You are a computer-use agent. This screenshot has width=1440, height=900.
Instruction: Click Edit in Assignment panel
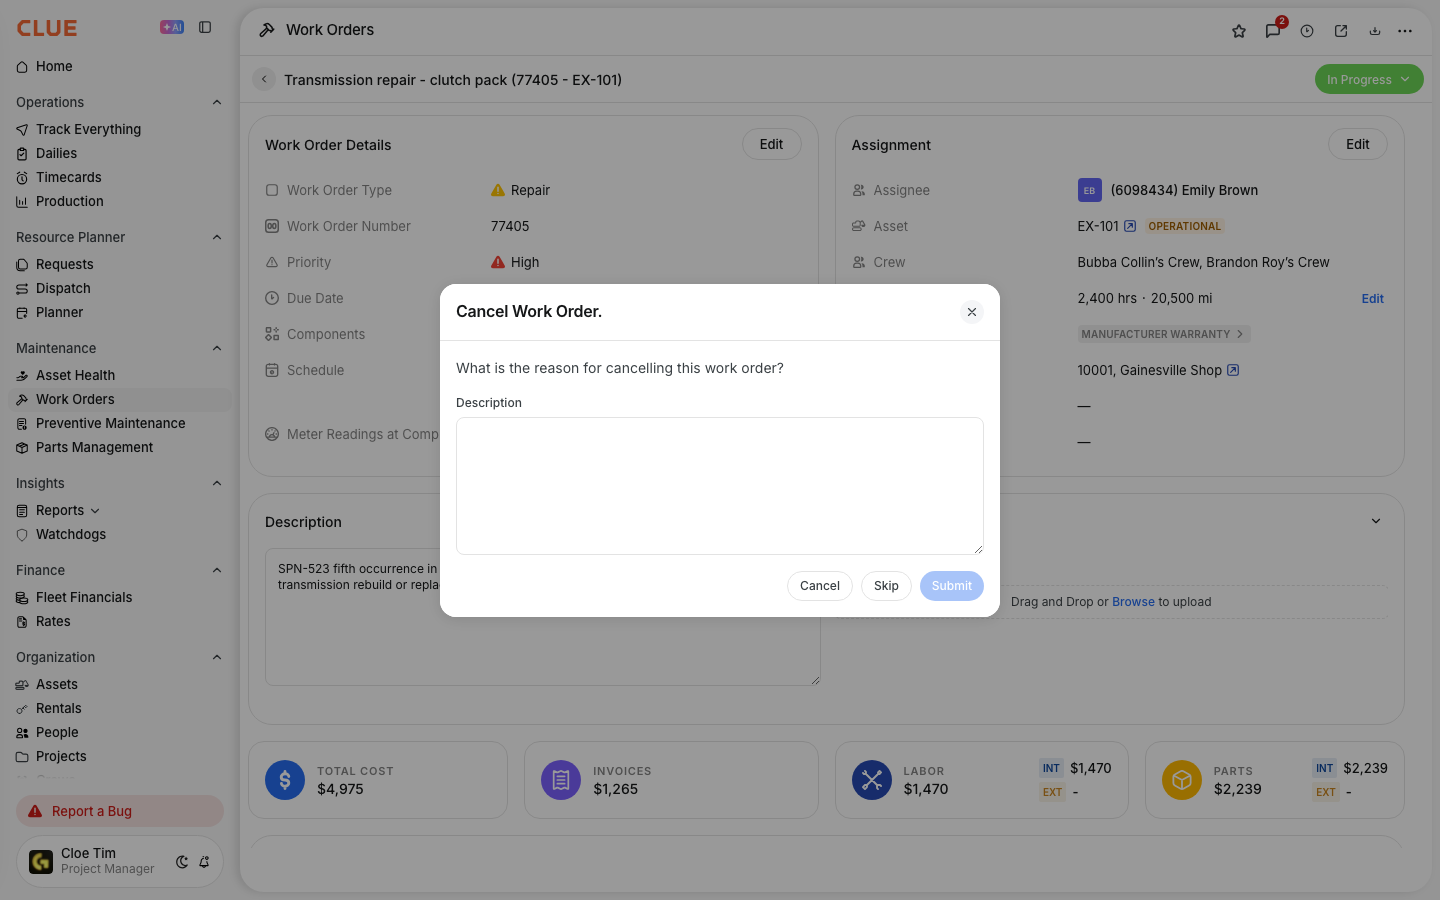(1358, 144)
